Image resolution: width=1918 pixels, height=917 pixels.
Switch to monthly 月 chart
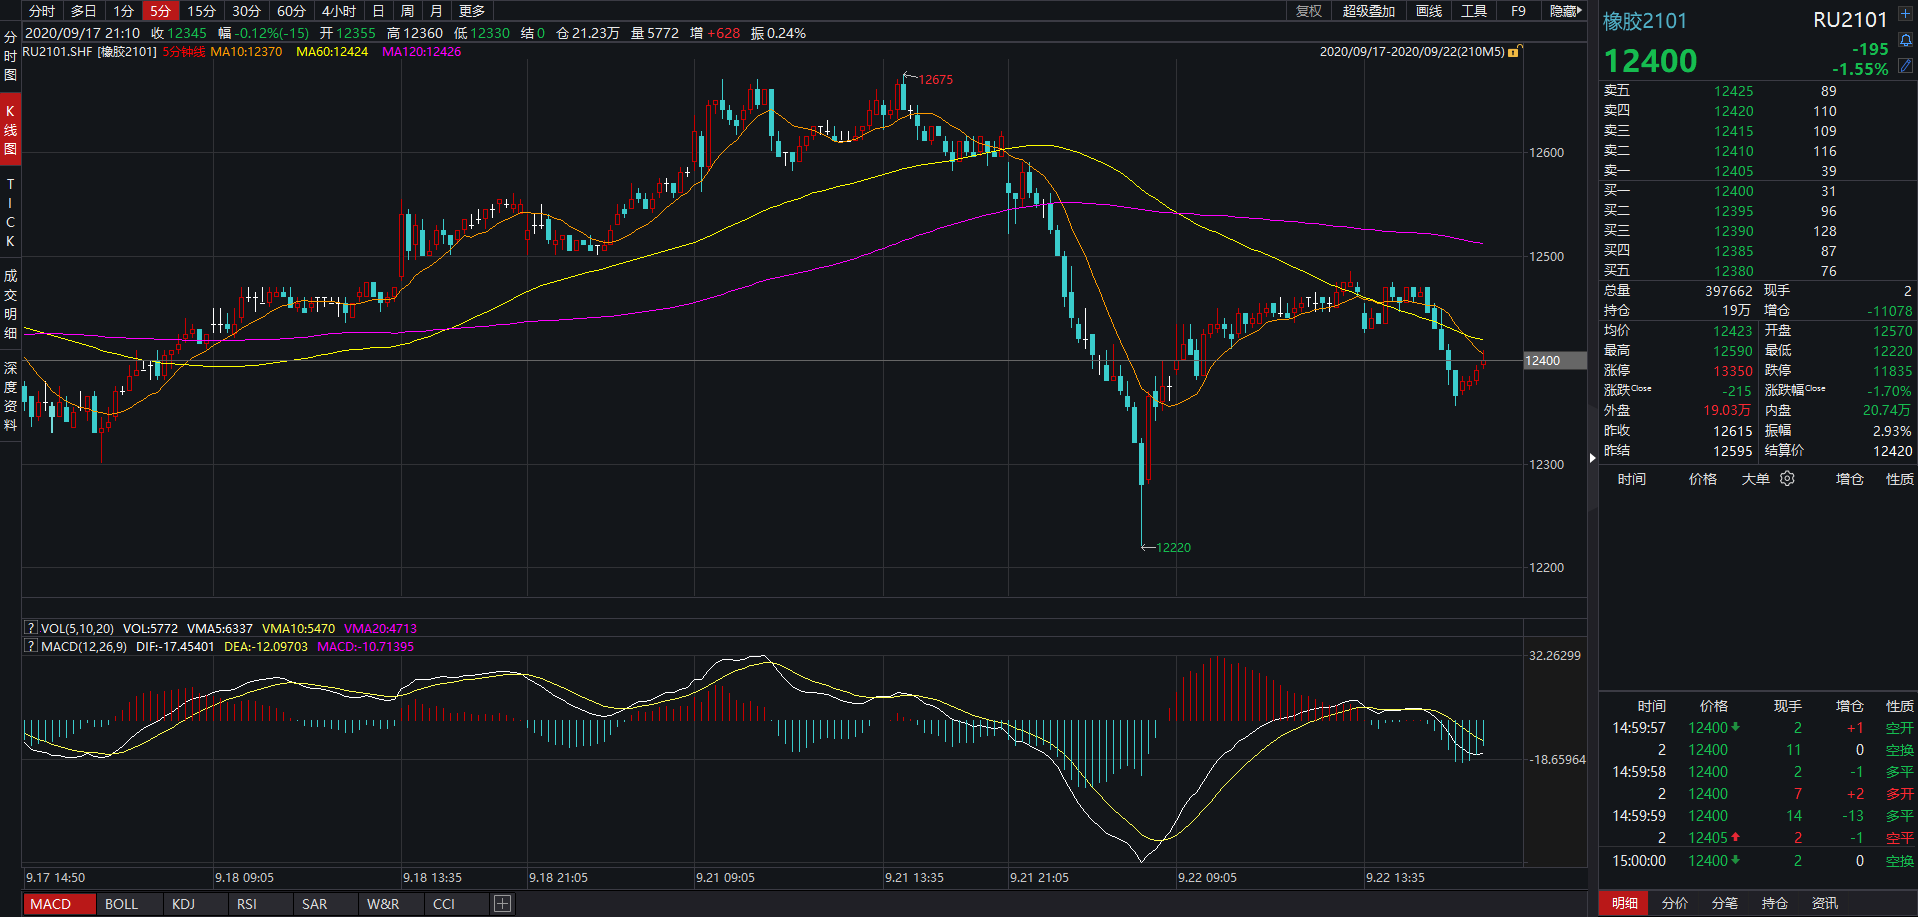coord(436,11)
